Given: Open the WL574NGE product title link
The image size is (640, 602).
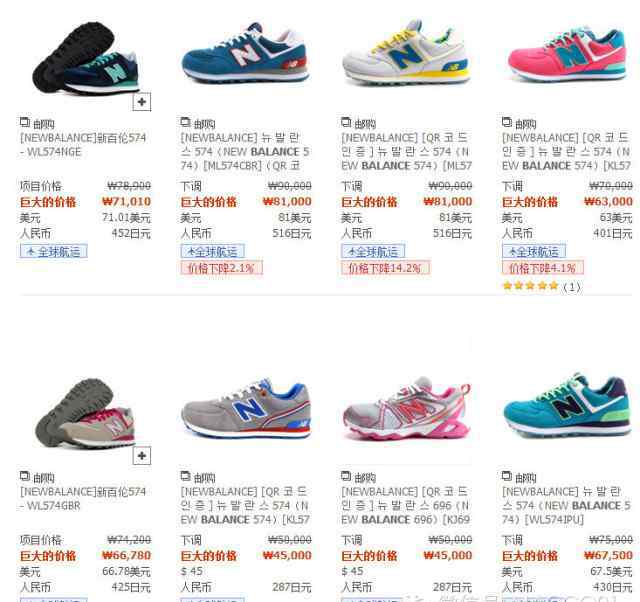Looking at the screenshot, I should click(x=83, y=144).
